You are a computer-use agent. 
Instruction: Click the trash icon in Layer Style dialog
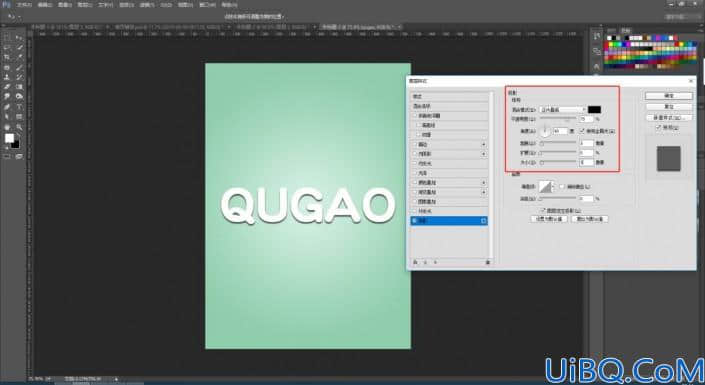(x=488, y=262)
